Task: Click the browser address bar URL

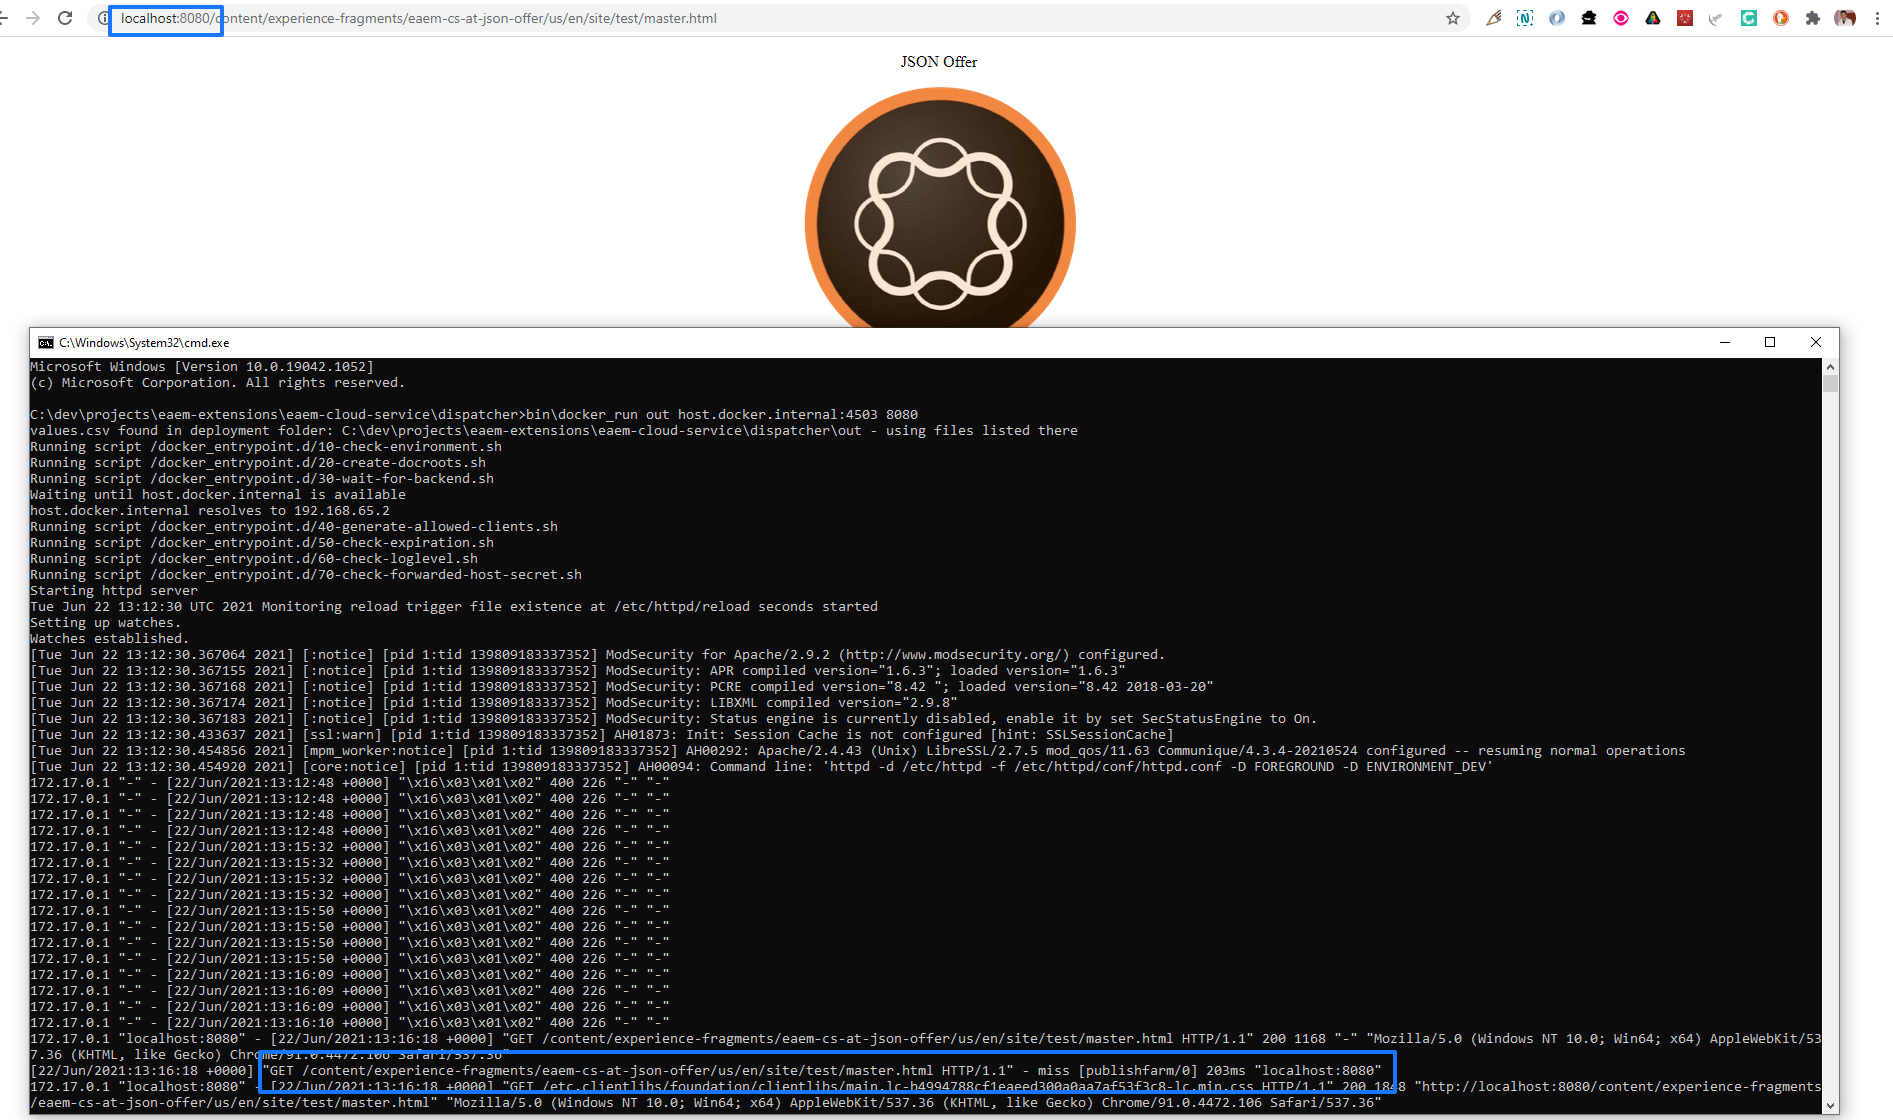Action: (x=418, y=18)
